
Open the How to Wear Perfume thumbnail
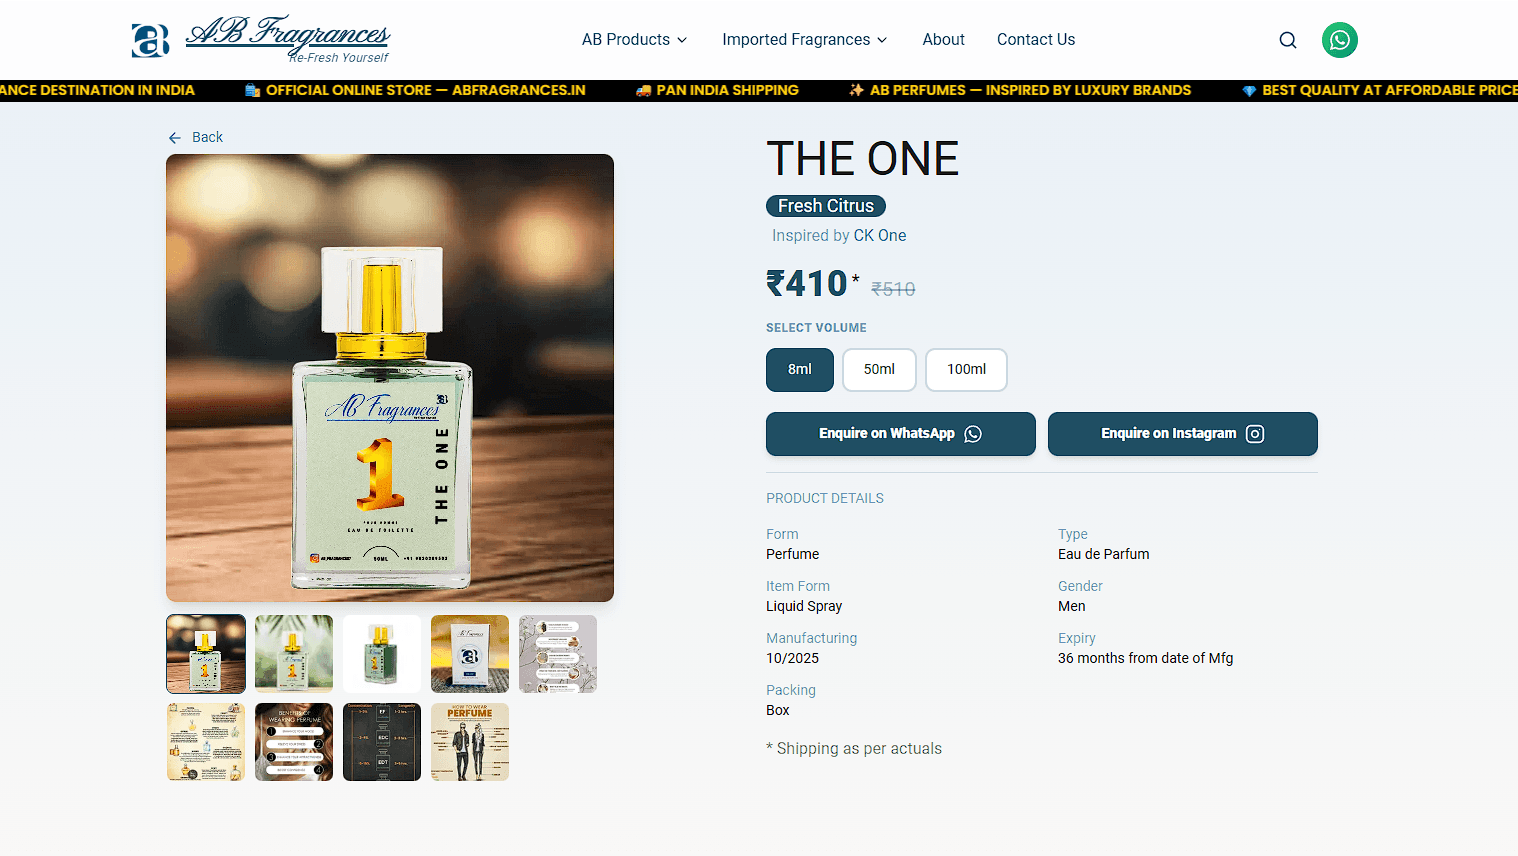tap(470, 742)
